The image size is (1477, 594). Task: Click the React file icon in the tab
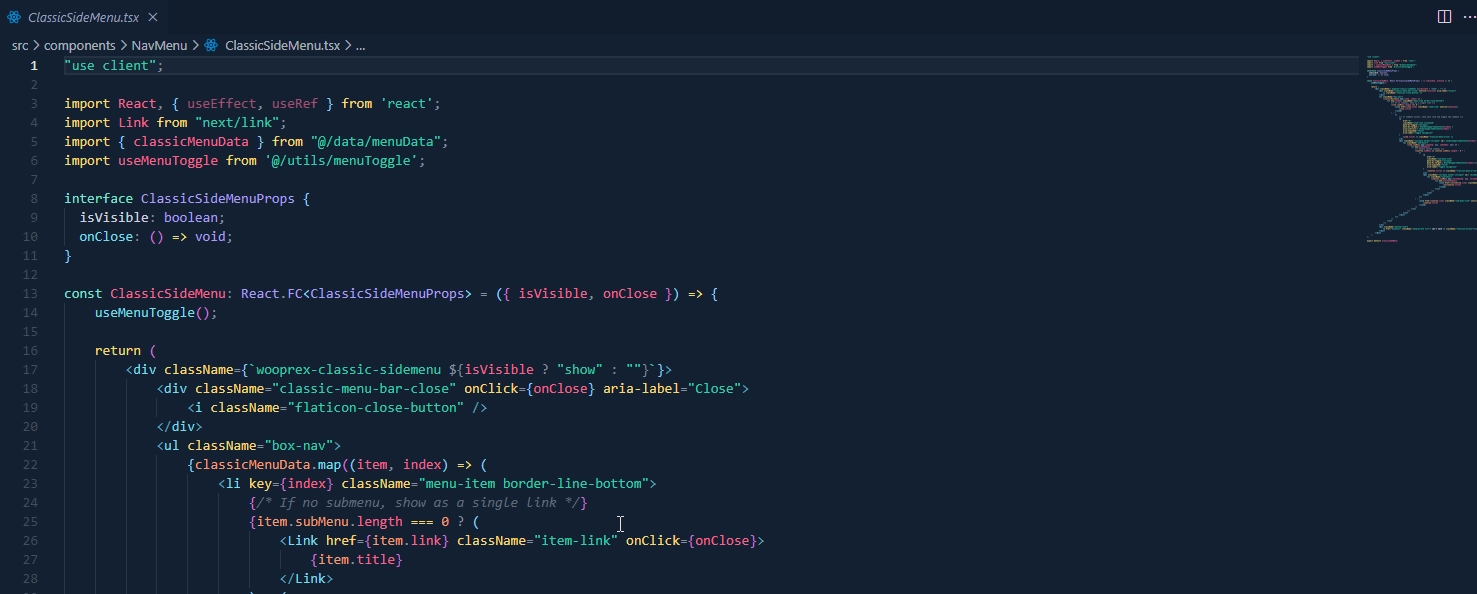click(x=14, y=17)
